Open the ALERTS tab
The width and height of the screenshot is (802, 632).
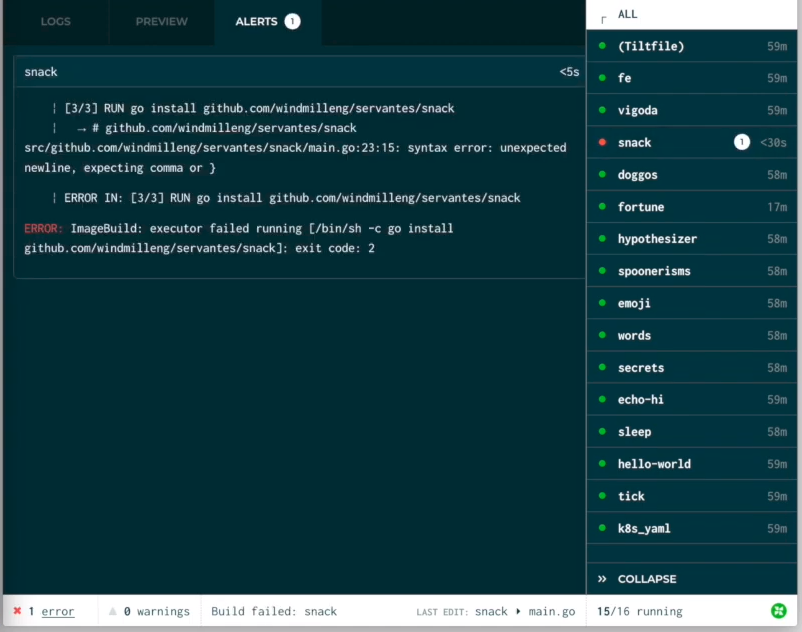[x=268, y=21]
